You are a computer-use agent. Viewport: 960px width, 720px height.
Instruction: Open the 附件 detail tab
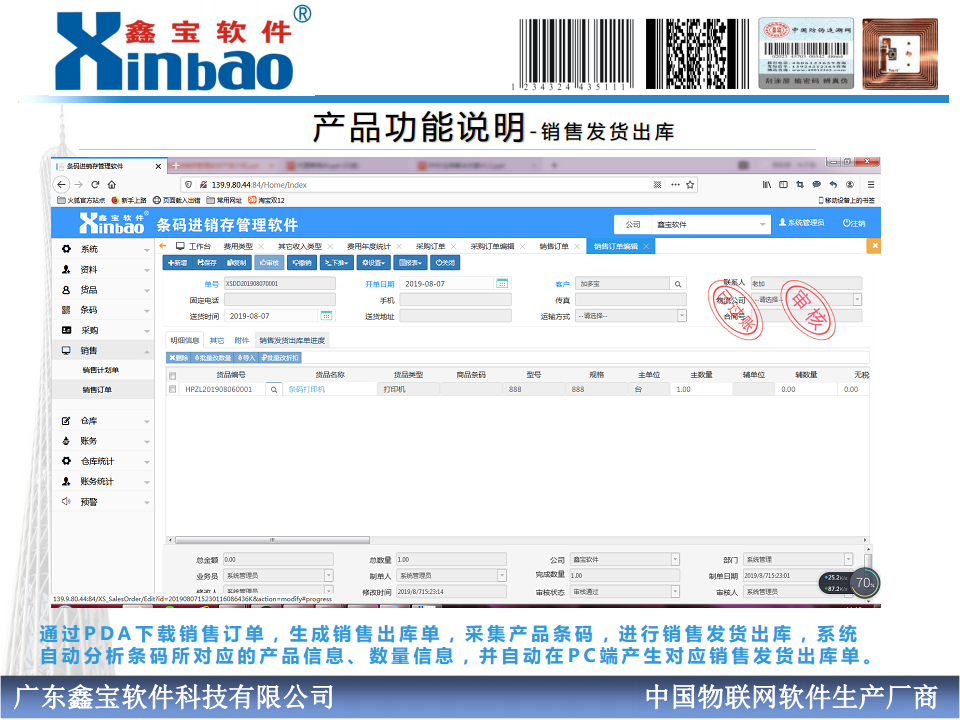click(x=242, y=340)
